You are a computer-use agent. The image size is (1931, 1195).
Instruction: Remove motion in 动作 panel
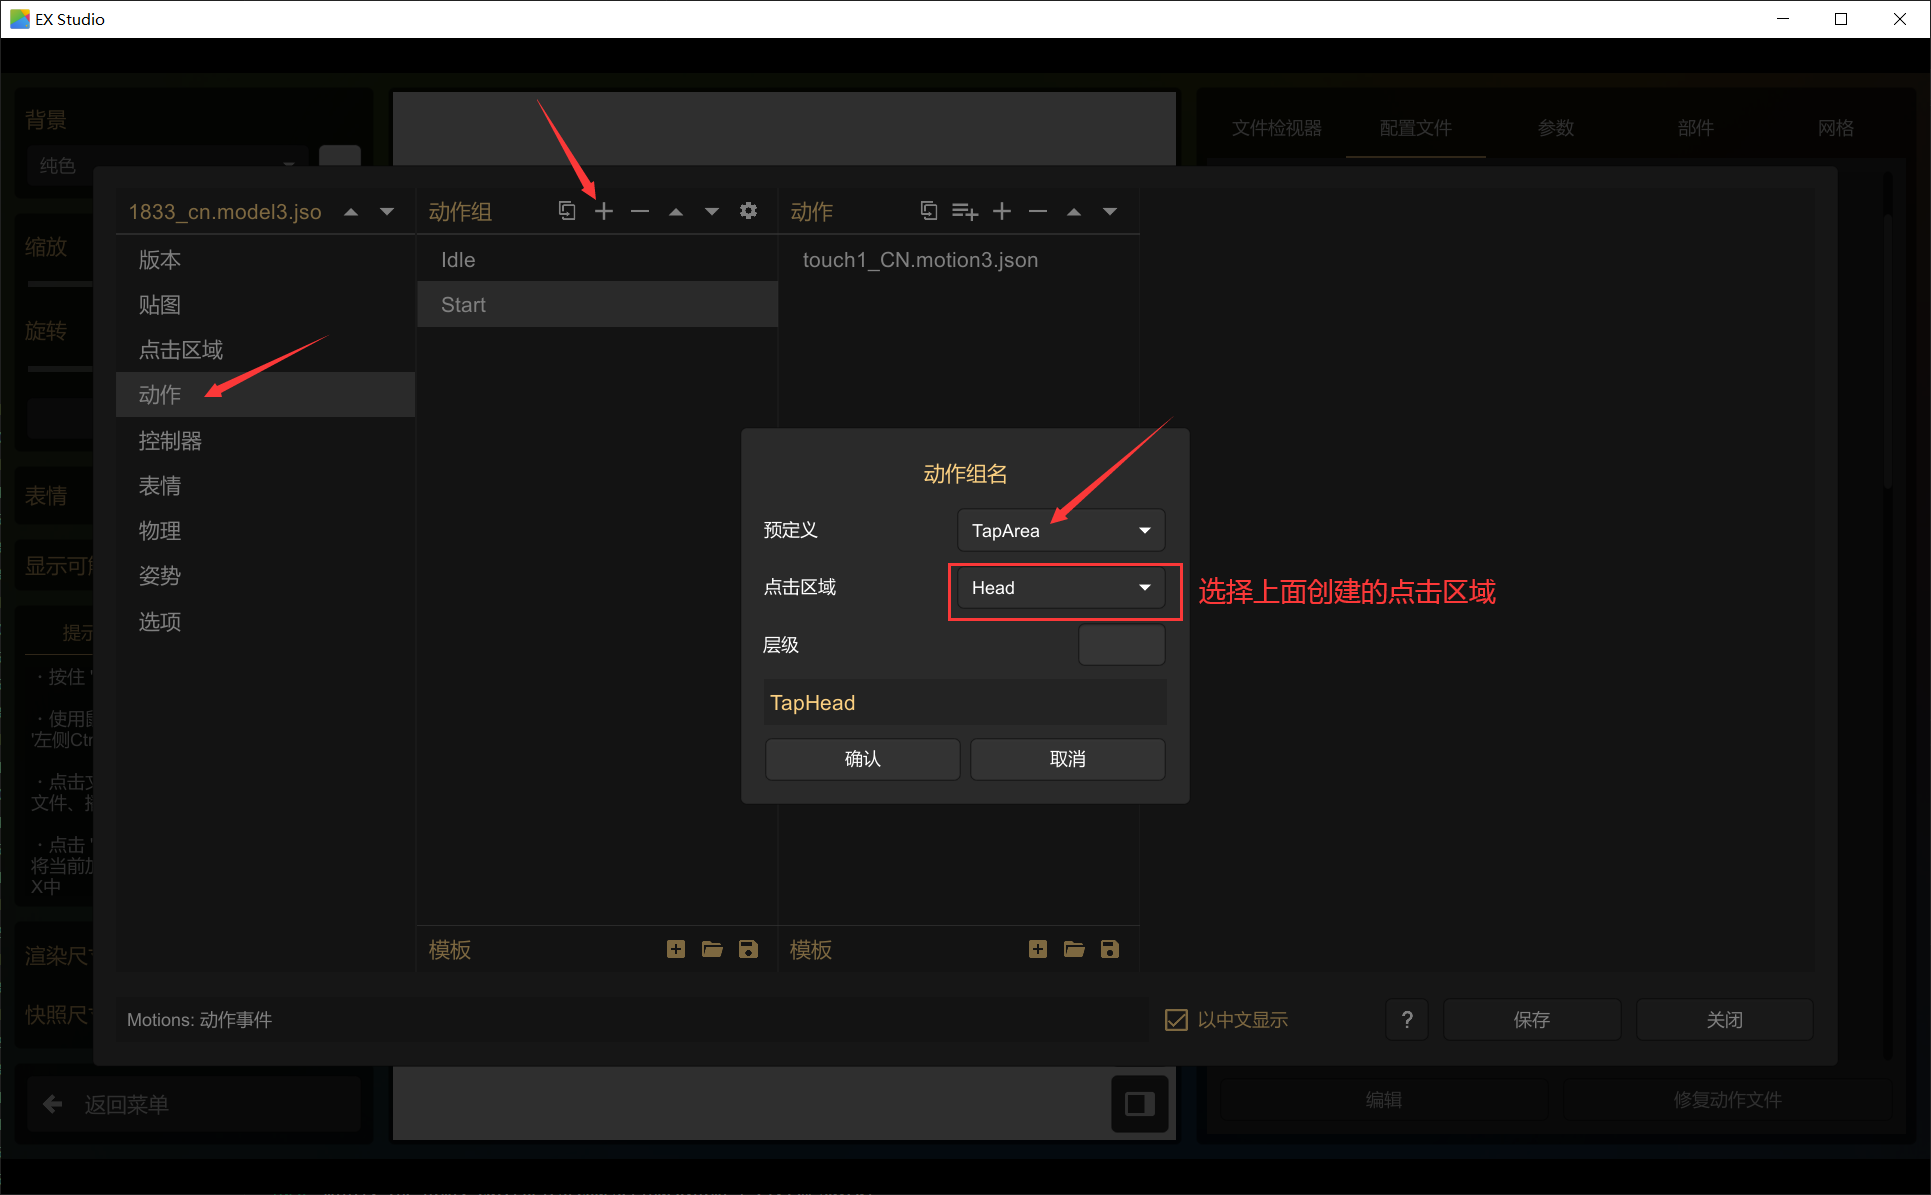(1038, 211)
